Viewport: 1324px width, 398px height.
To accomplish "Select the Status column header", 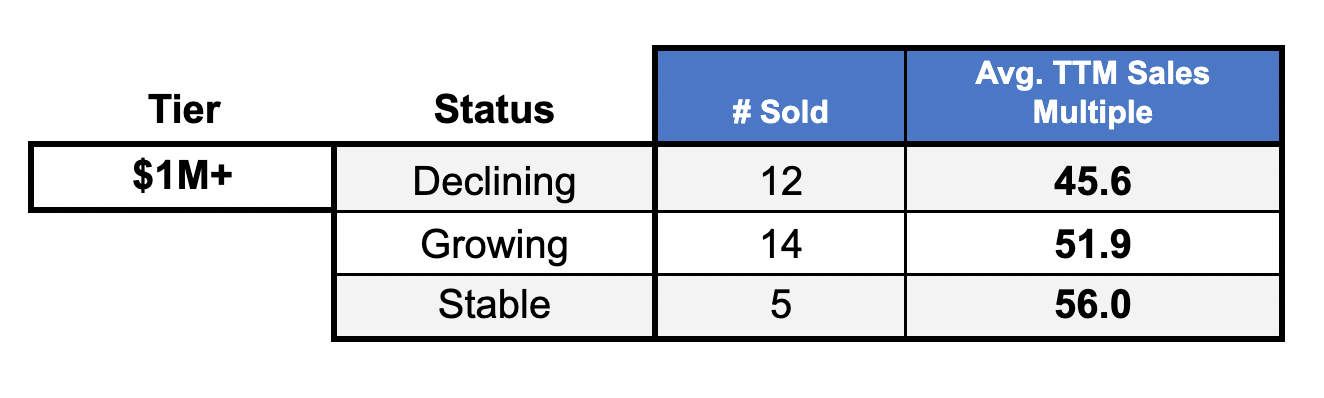I will pos(494,108).
